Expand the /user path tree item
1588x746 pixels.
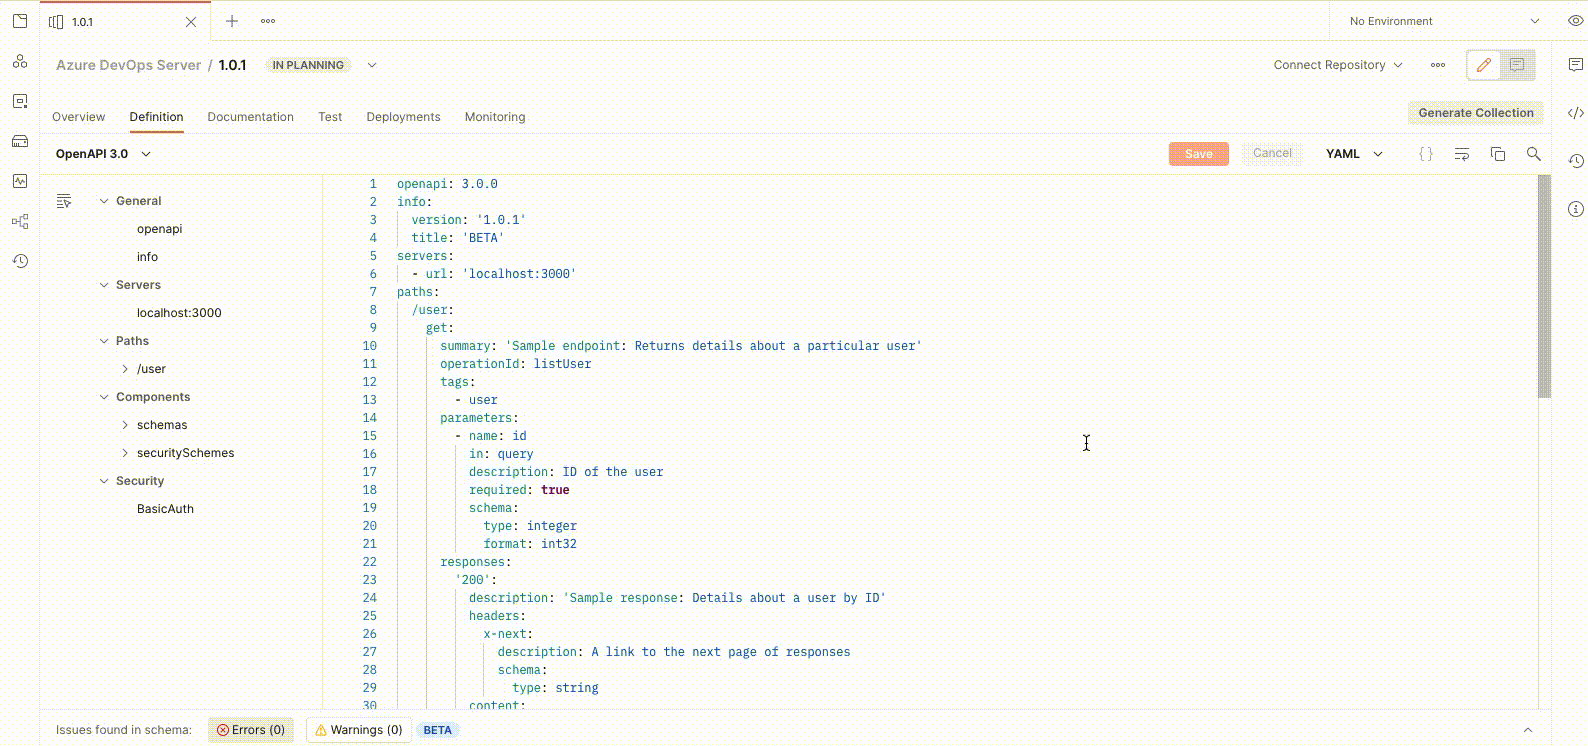[125, 369]
